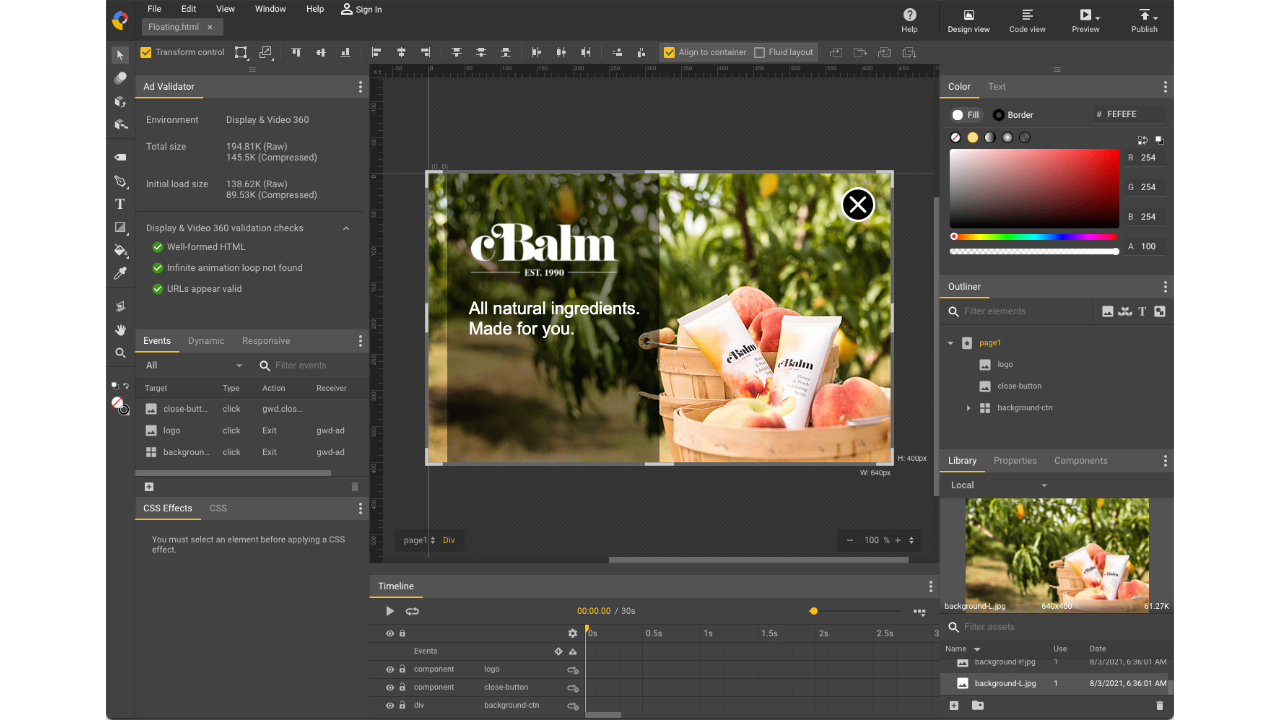Image resolution: width=1280 pixels, height=720 pixels.
Task: Open Timeline panel options menu
Action: (x=930, y=587)
